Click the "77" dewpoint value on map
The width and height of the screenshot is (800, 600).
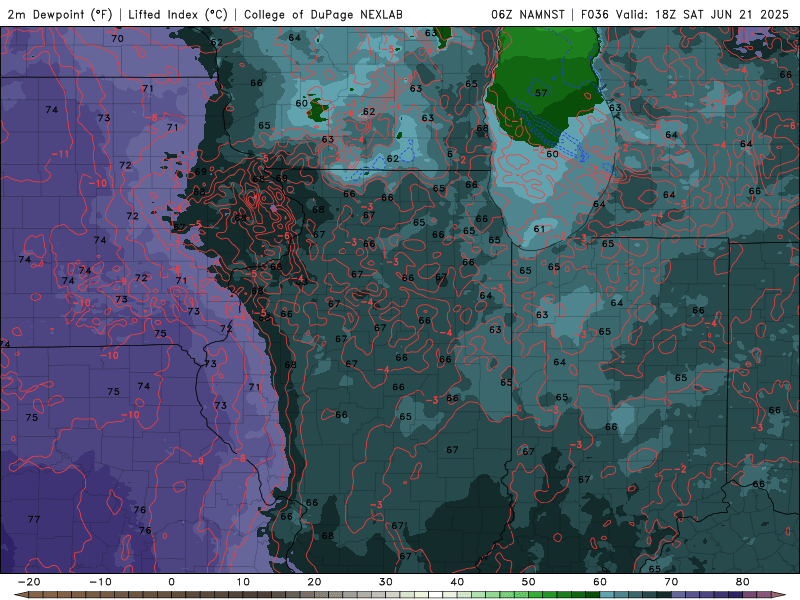tap(34, 519)
